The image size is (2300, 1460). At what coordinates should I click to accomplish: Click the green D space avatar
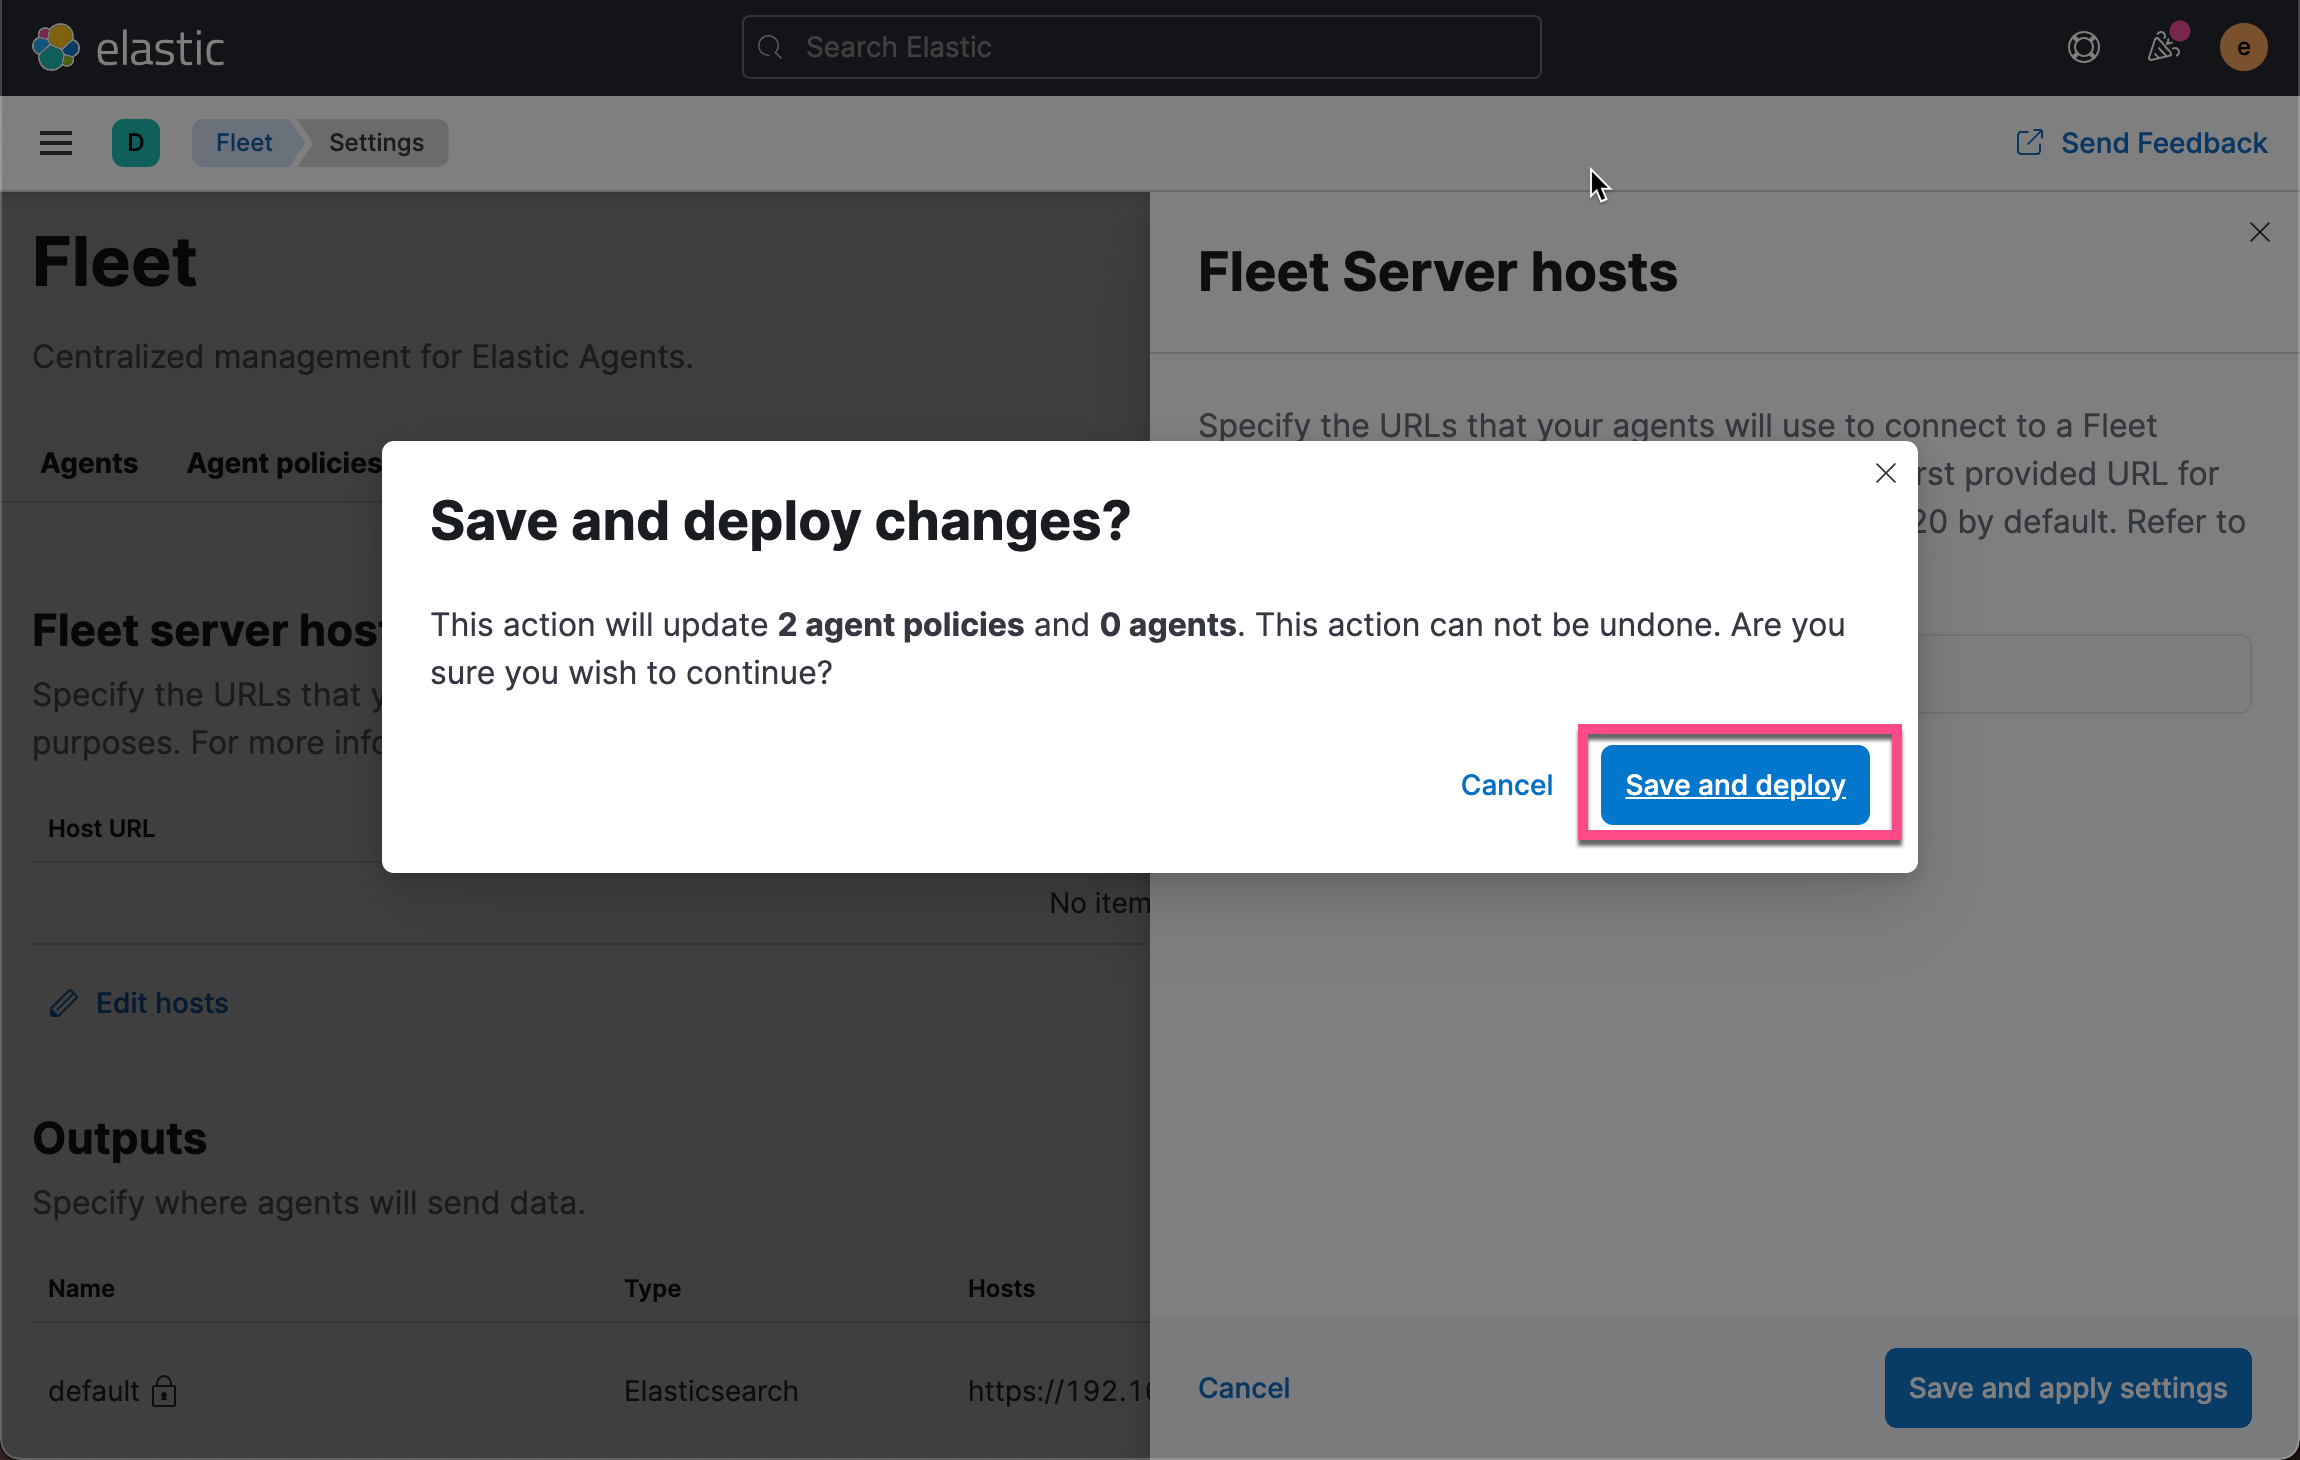coord(136,143)
